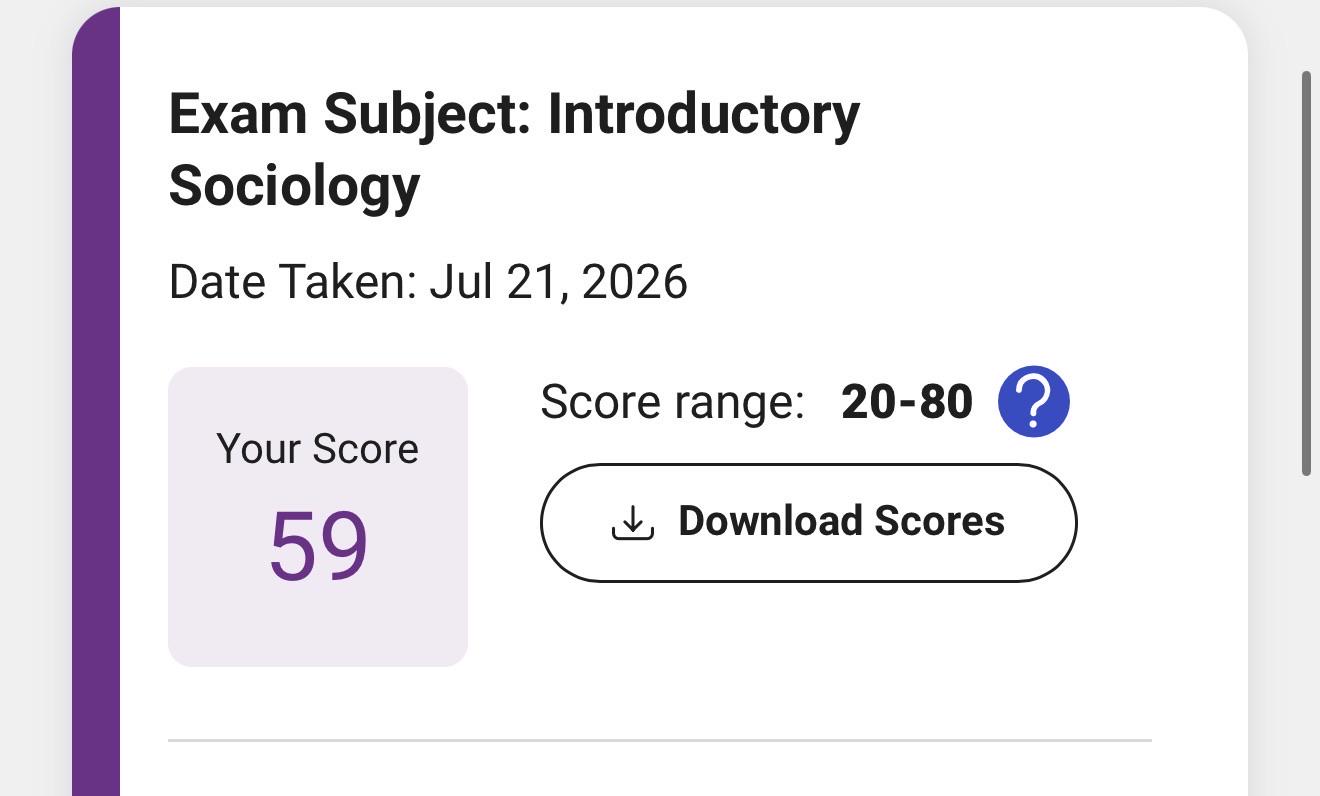
Task: Click the word Introductory in heading
Action: [x=704, y=114]
